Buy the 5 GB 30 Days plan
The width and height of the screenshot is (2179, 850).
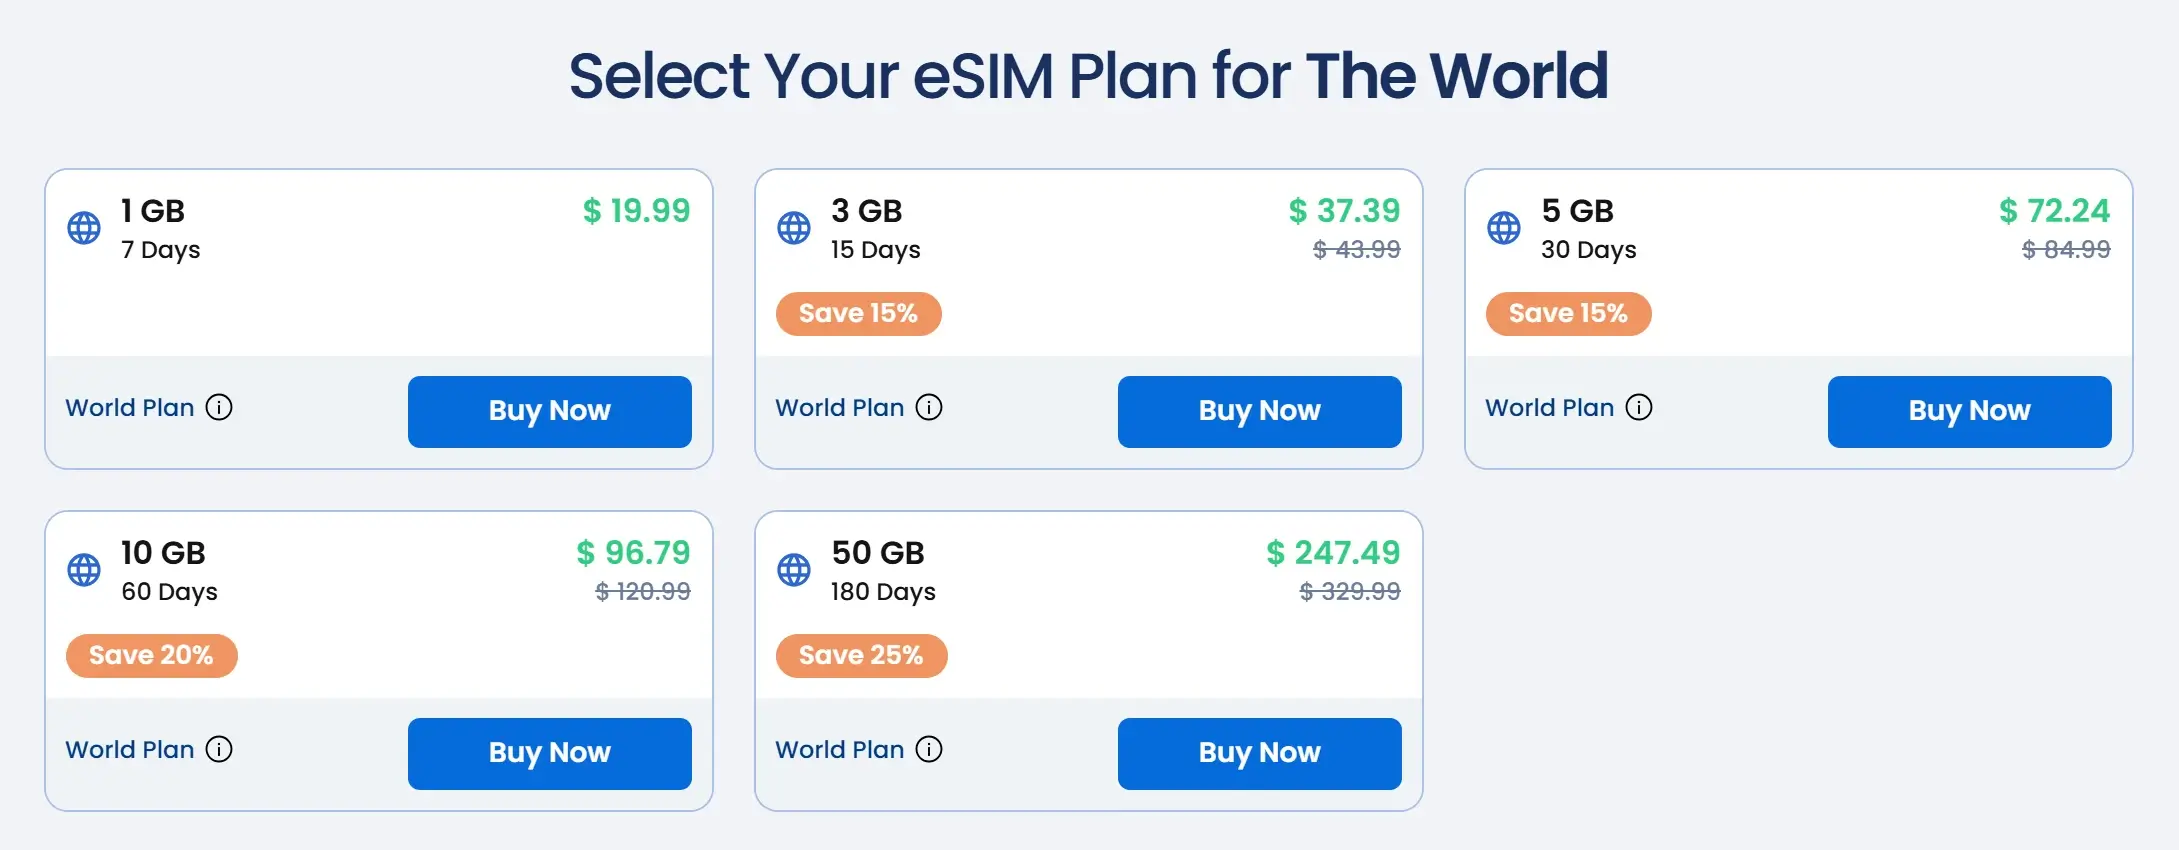[x=1969, y=411]
